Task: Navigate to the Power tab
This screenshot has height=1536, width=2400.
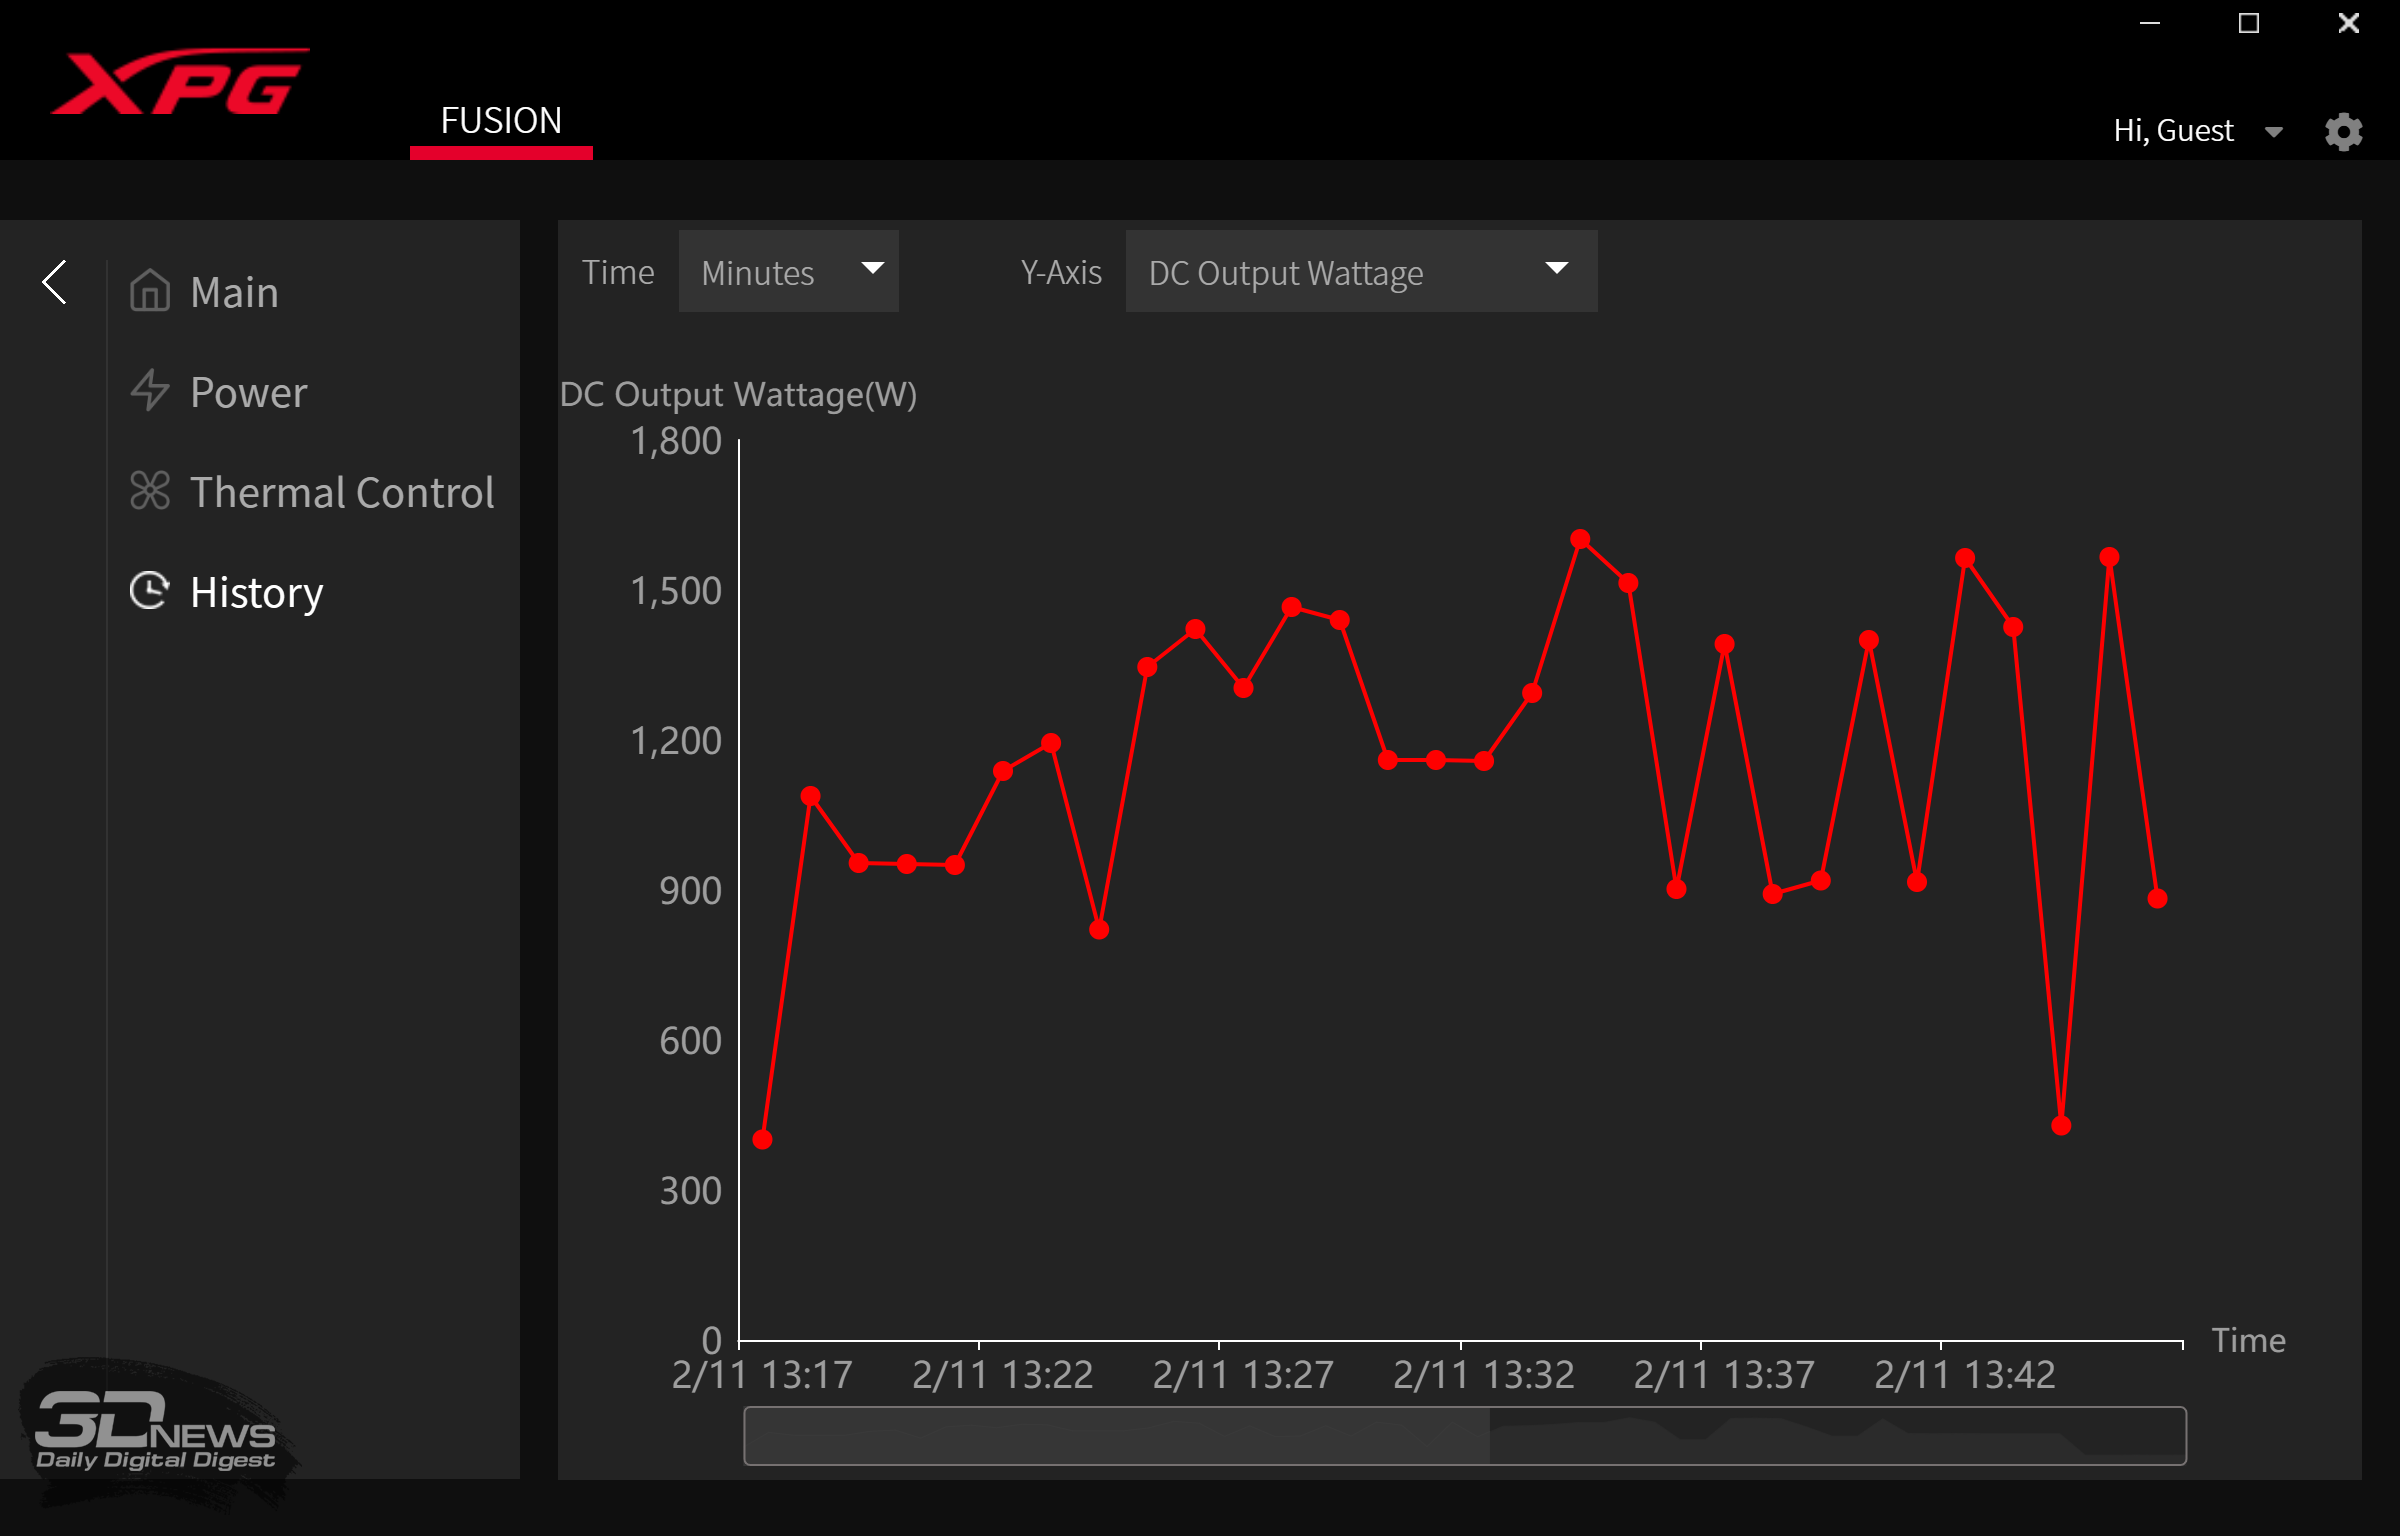Action: pyautogui.click(x=247, y=392)
